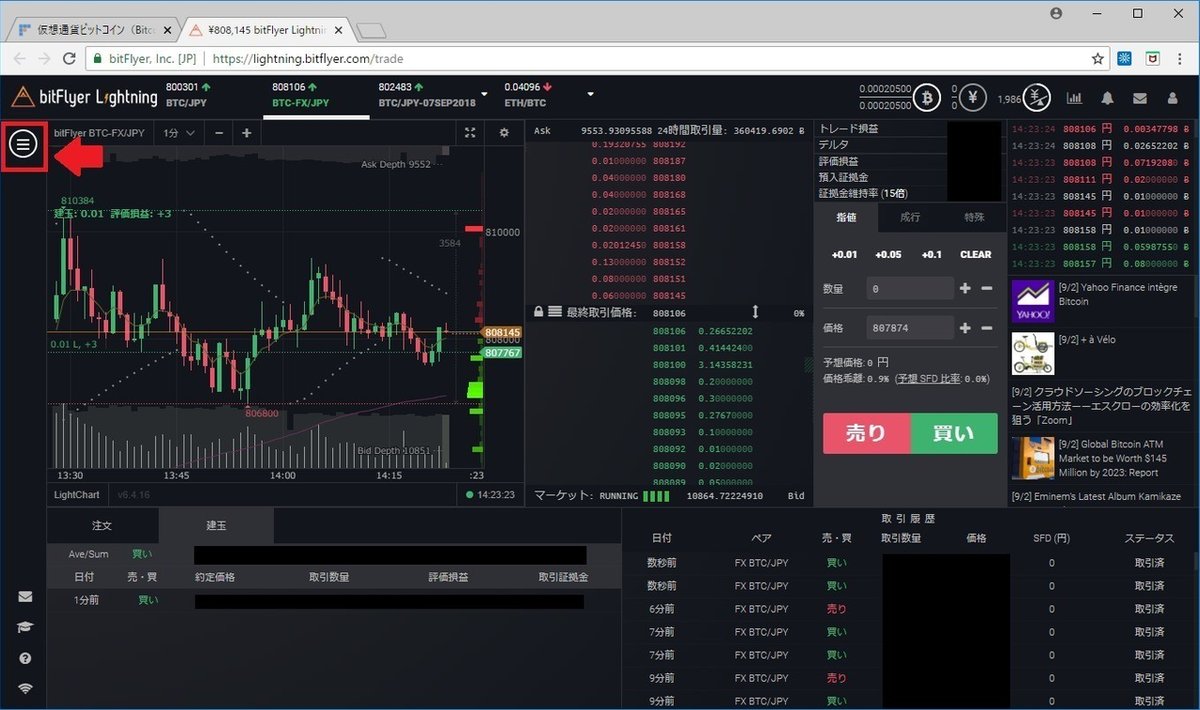The width and height of the screenshot is (1200, 710).
Task: Click the help question mark icon in sidebar
Action: point(25,658)
